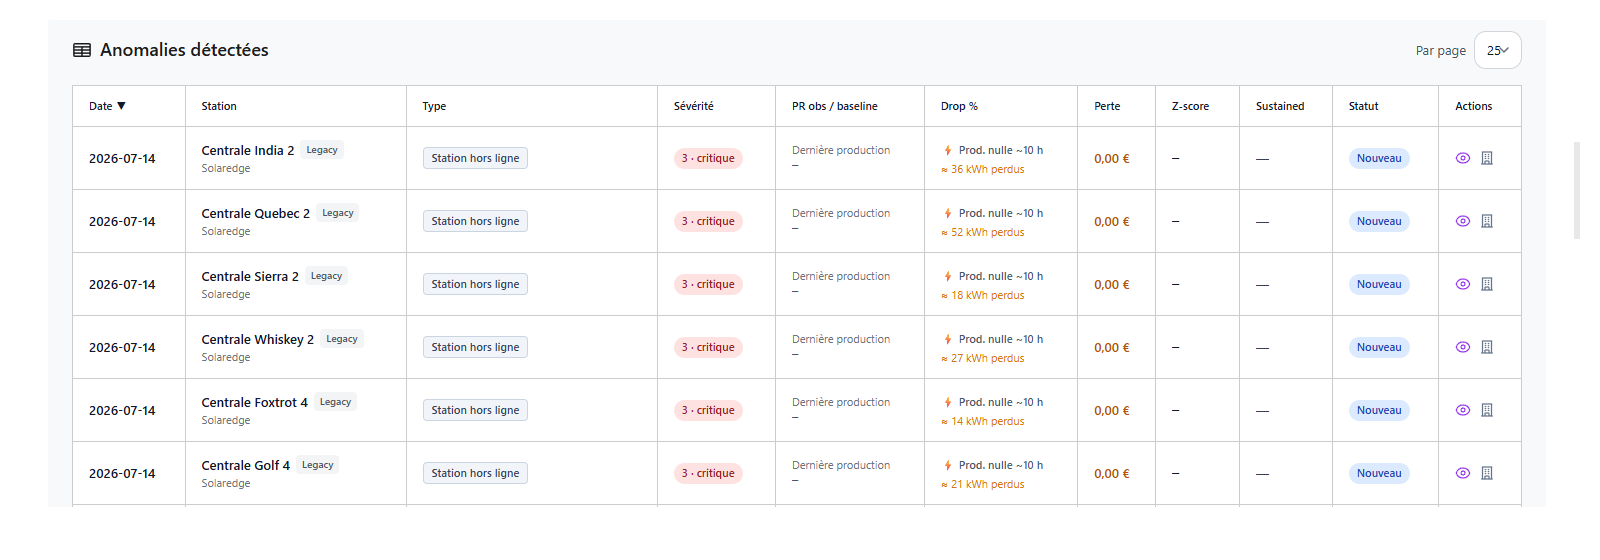Image resolution: width=1600 pixels, height=560 pixels.
Task: Click Station hors ligne badge for India 2
Action: tap(475, 158)
